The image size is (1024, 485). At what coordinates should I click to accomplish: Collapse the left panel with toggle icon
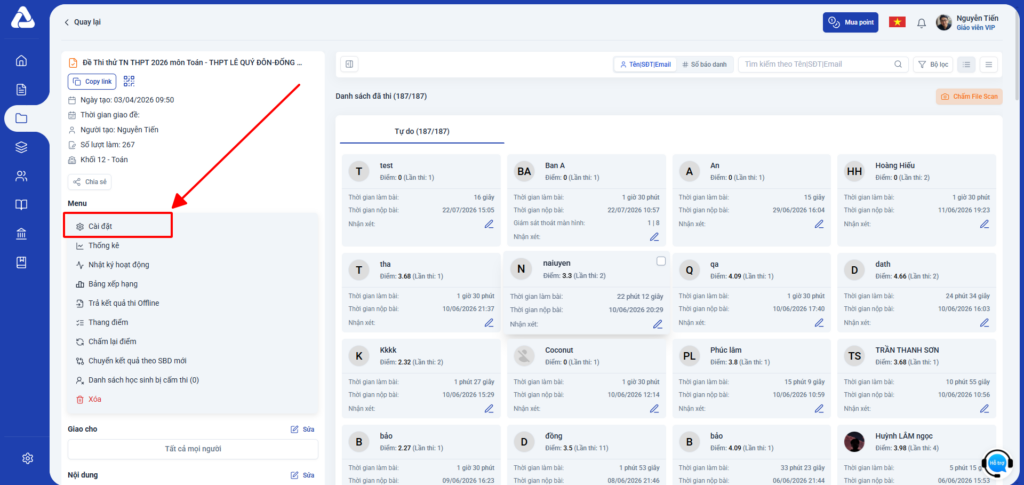click(349, 64)
